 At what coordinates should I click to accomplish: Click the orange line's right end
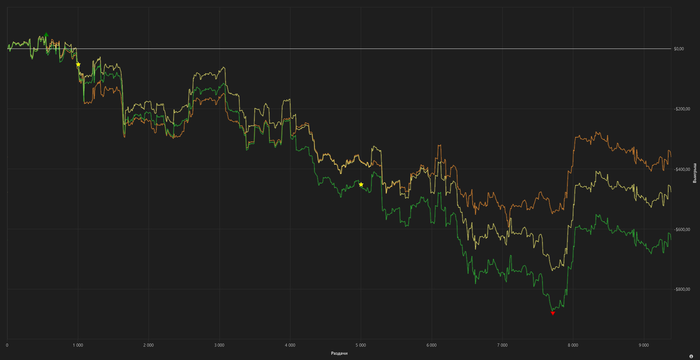point(671,156)
